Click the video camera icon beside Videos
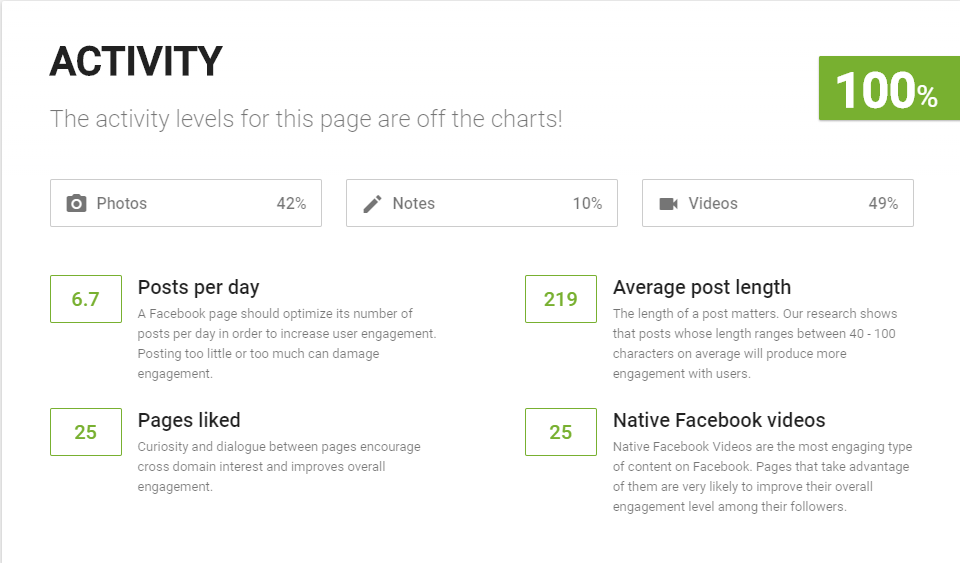The width and height of the screenshot is (960, 563). [668, 204]
